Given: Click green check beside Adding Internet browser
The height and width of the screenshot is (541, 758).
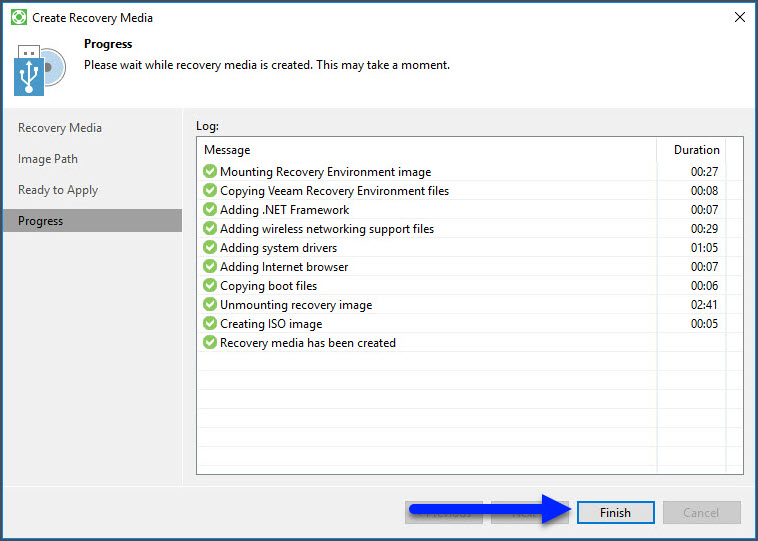Looking at the screenshot, I should click(210, 267).
